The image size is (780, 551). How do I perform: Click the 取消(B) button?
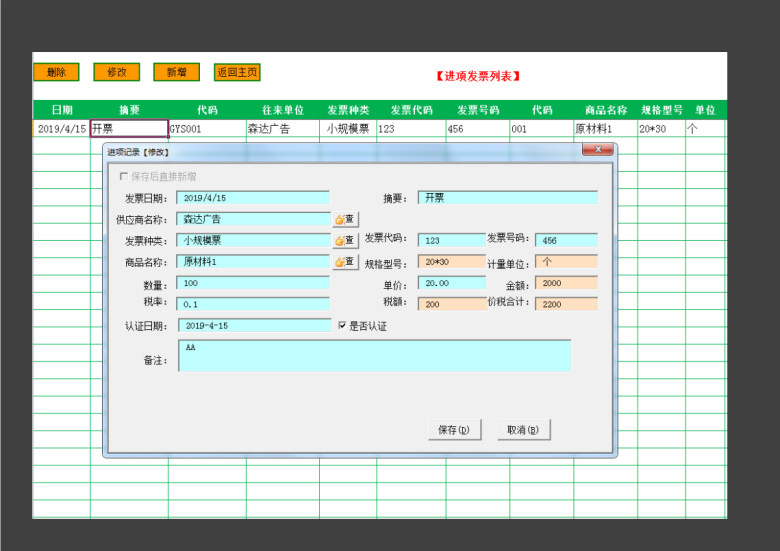[523, 430]
